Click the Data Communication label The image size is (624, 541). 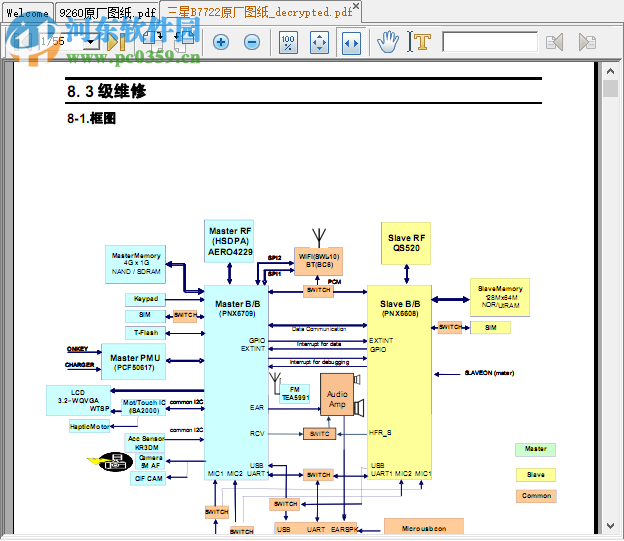coord(318,329)
